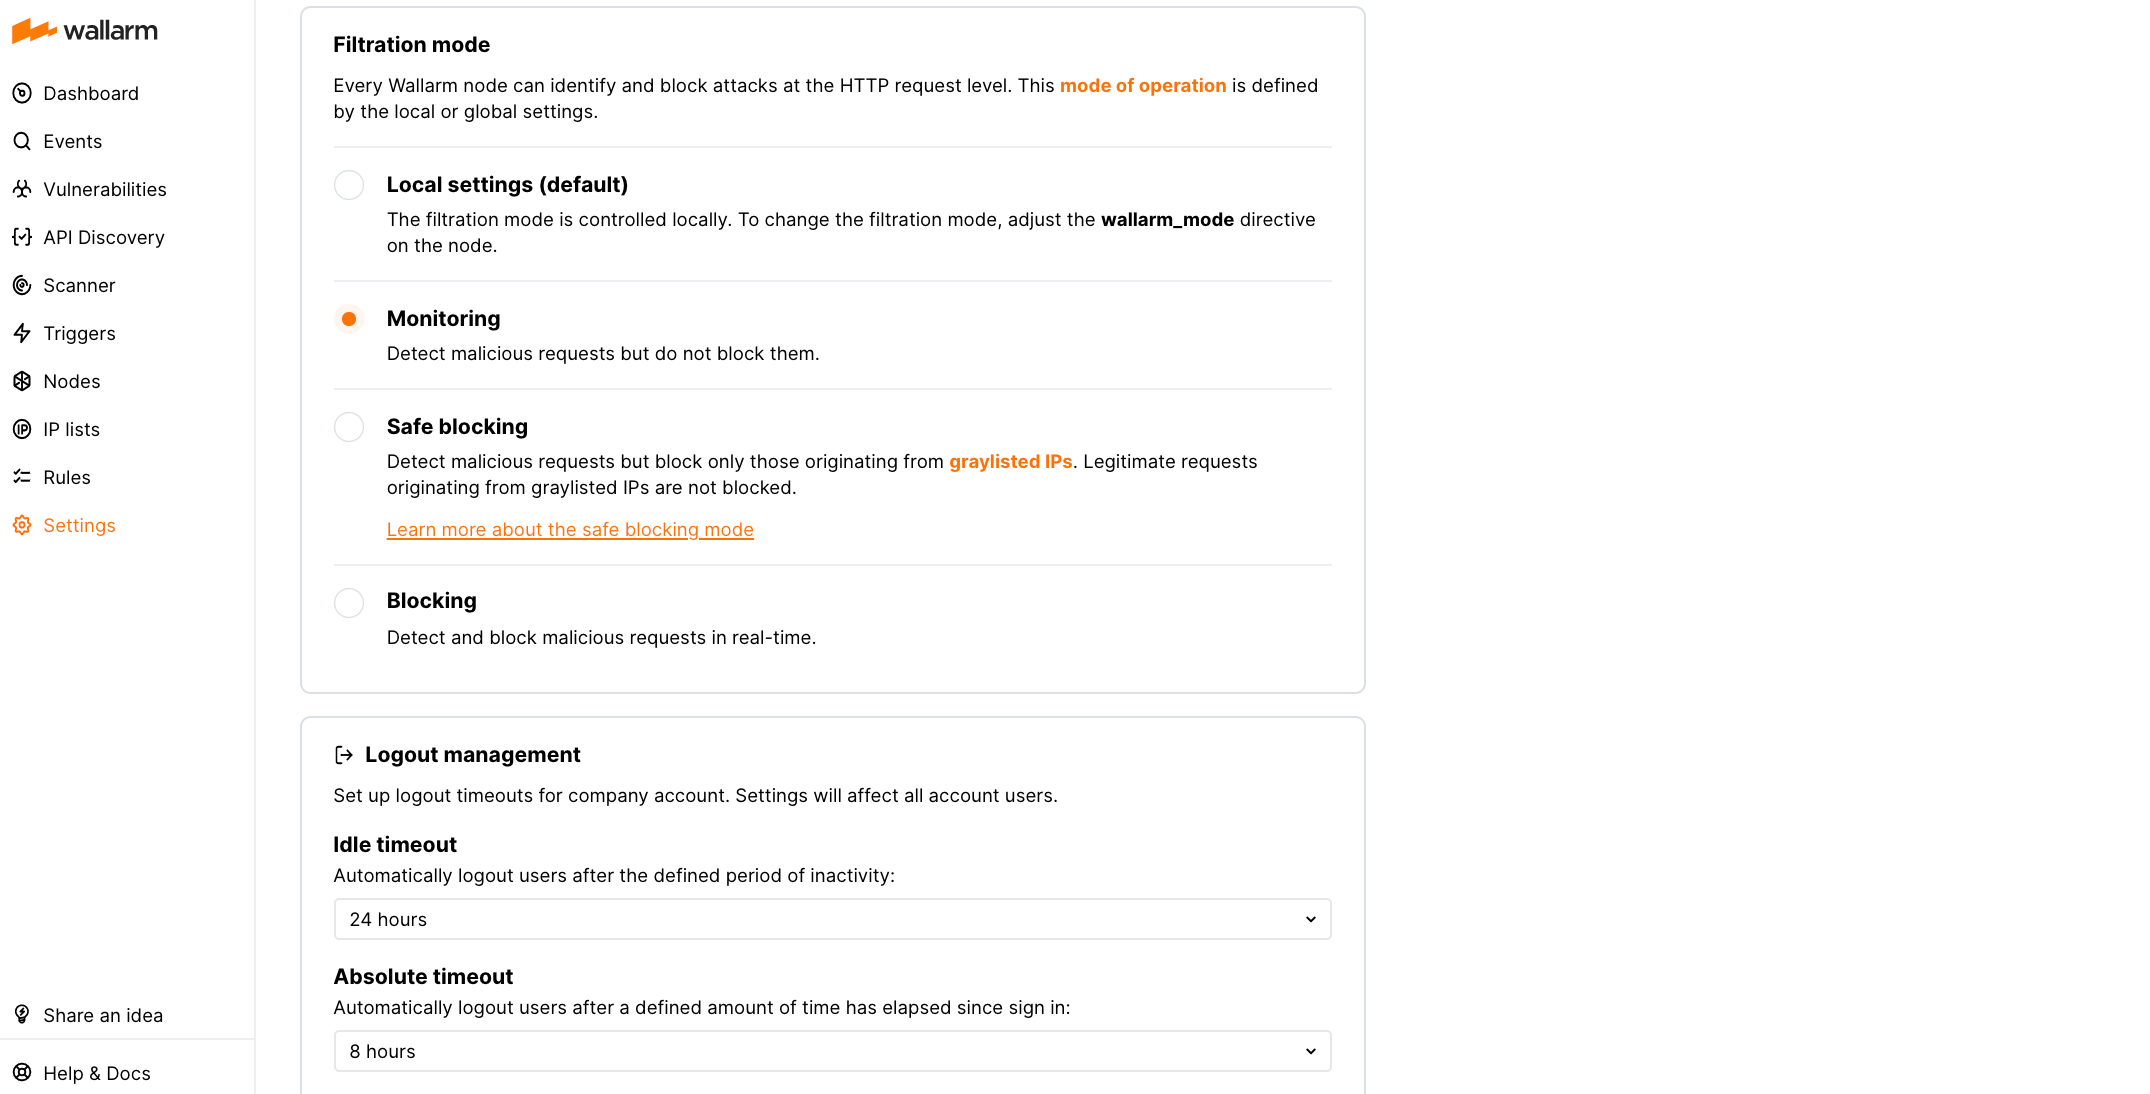The width and height of the screenshot is (2150, 1094).
Task: Go to Settings in the sidebar
Action: click(x=79, y=525)
